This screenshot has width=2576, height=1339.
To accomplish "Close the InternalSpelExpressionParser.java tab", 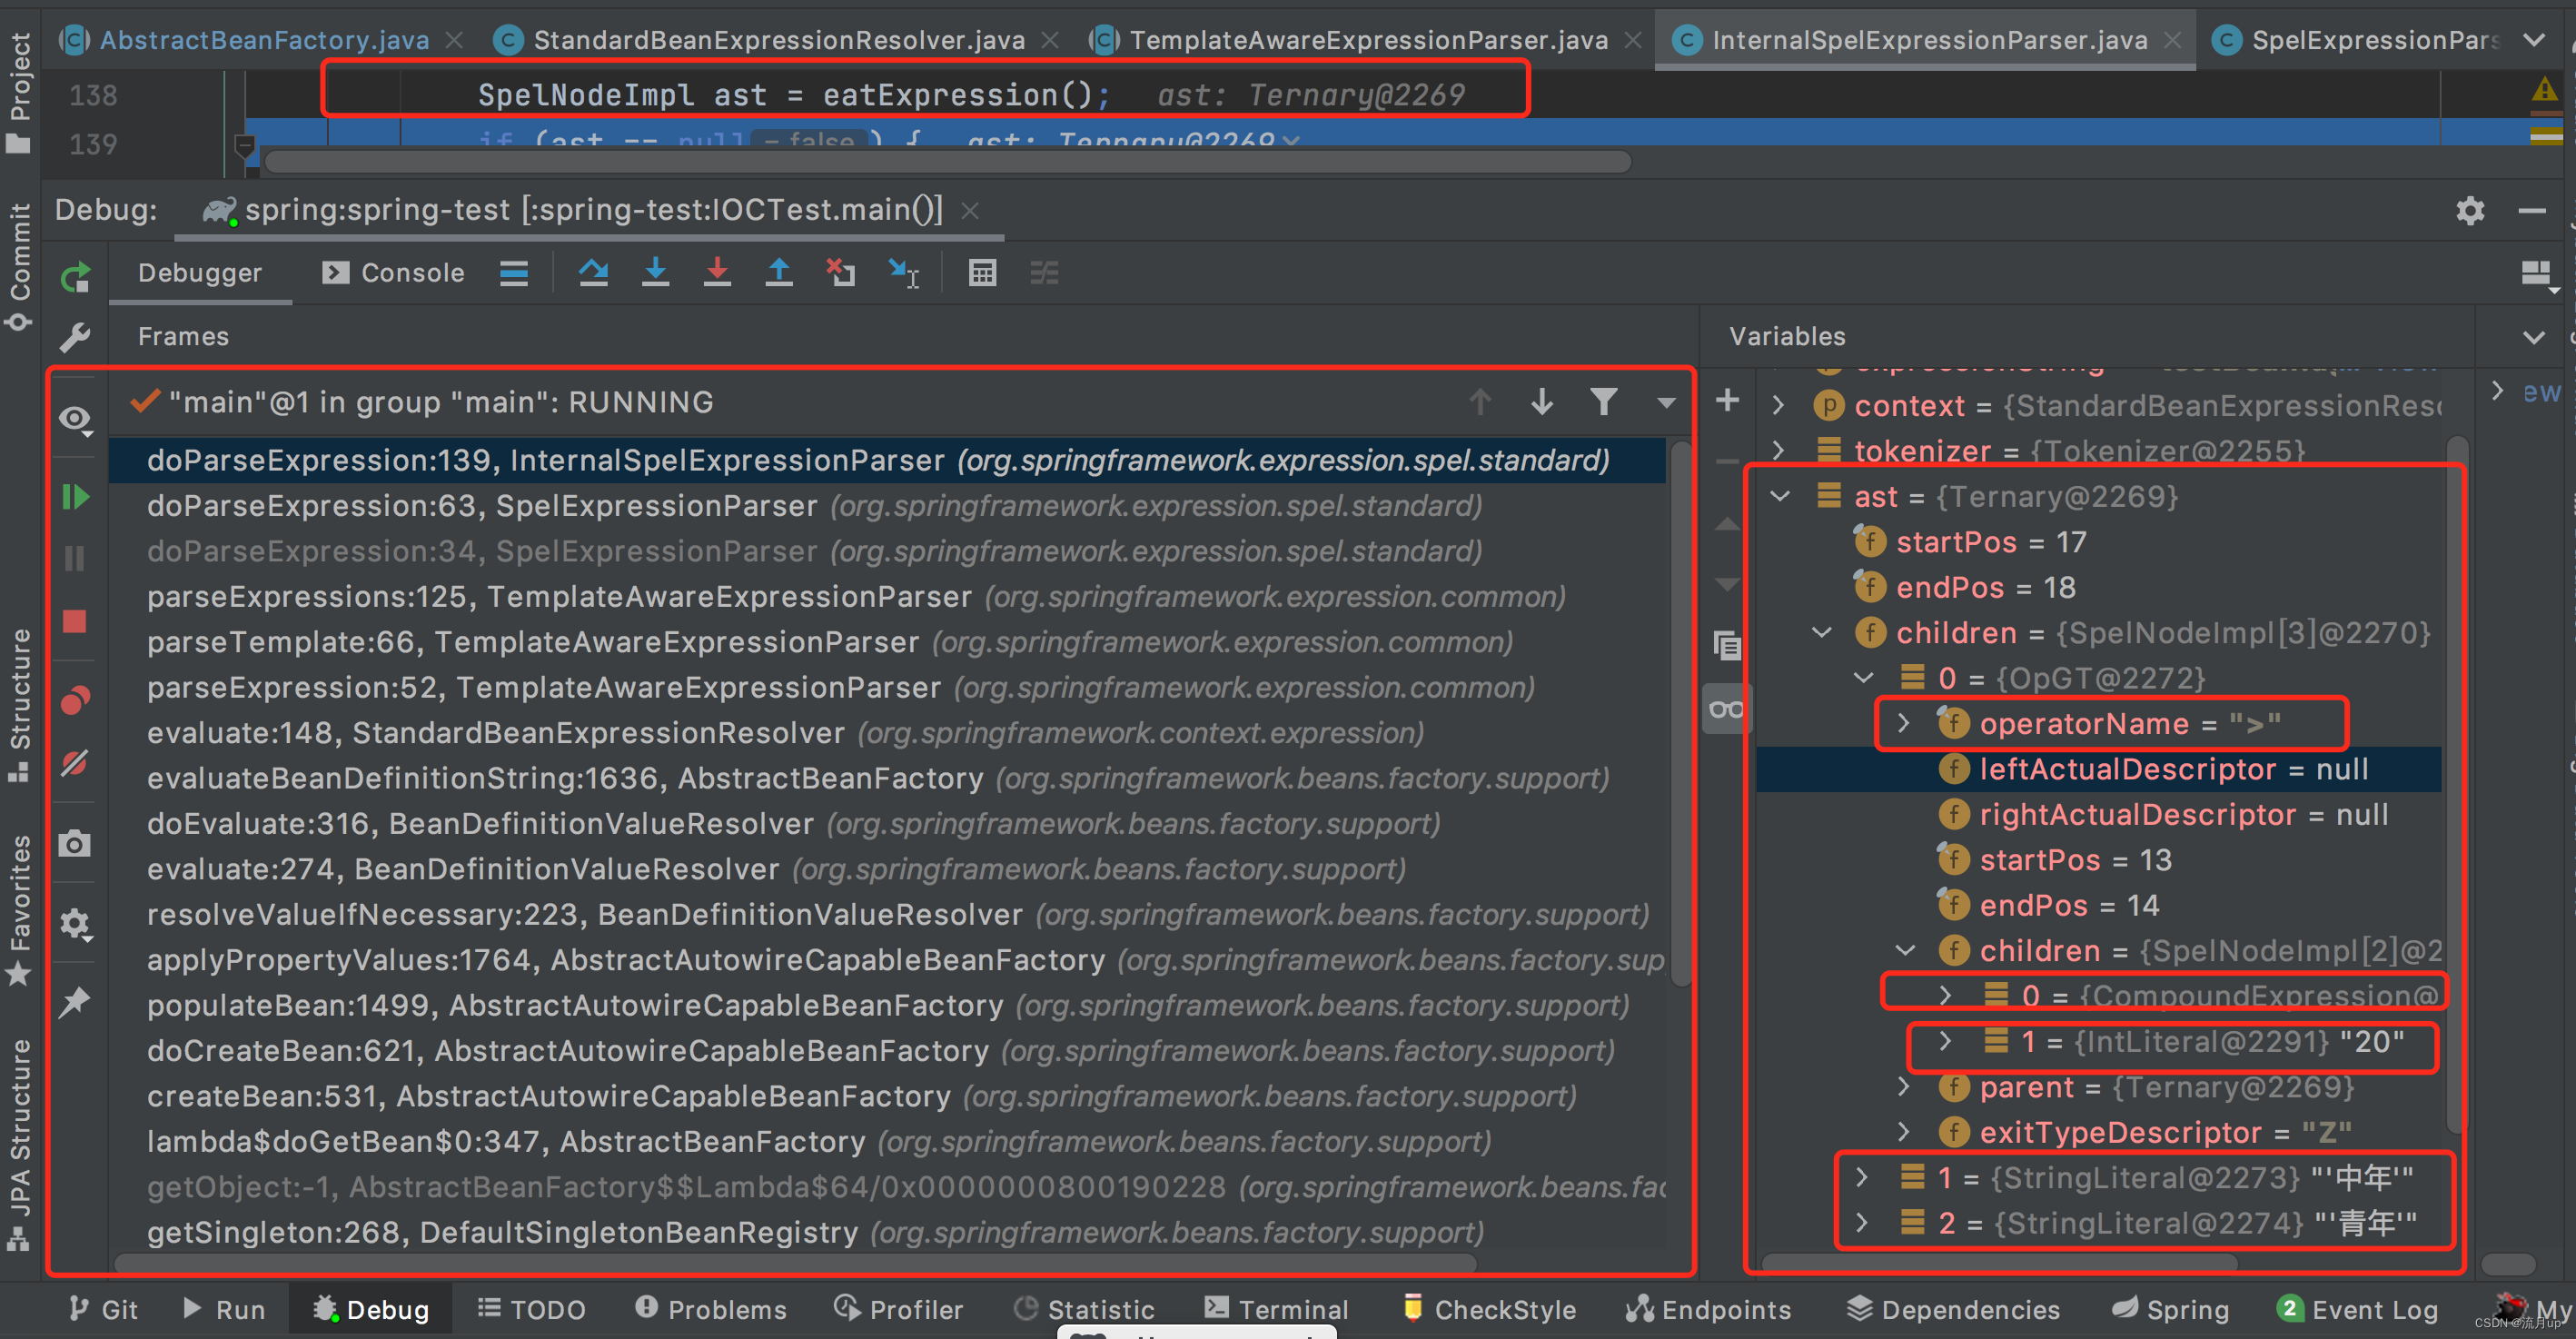I will pos(2173,40).
